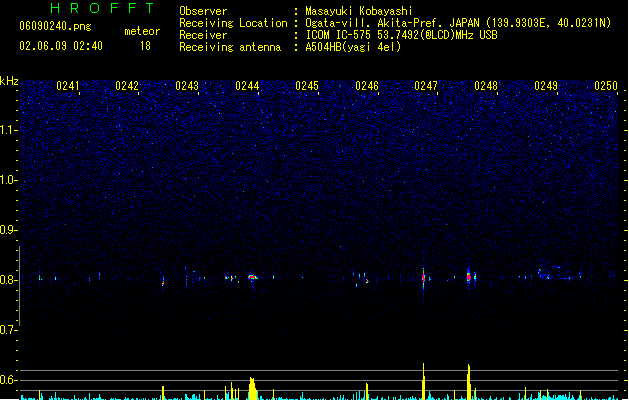Click the 0245 time marker

[x=307, y=86]
